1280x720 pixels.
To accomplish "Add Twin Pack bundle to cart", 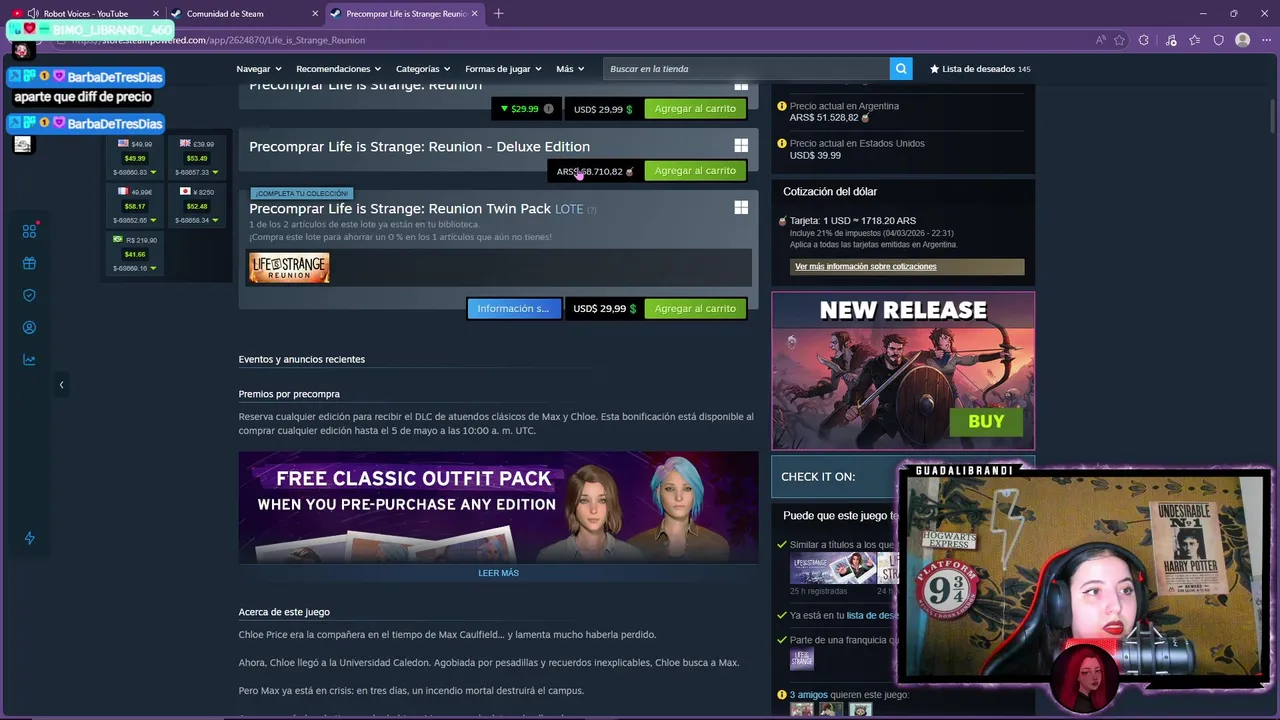I will tap(695, 309).
